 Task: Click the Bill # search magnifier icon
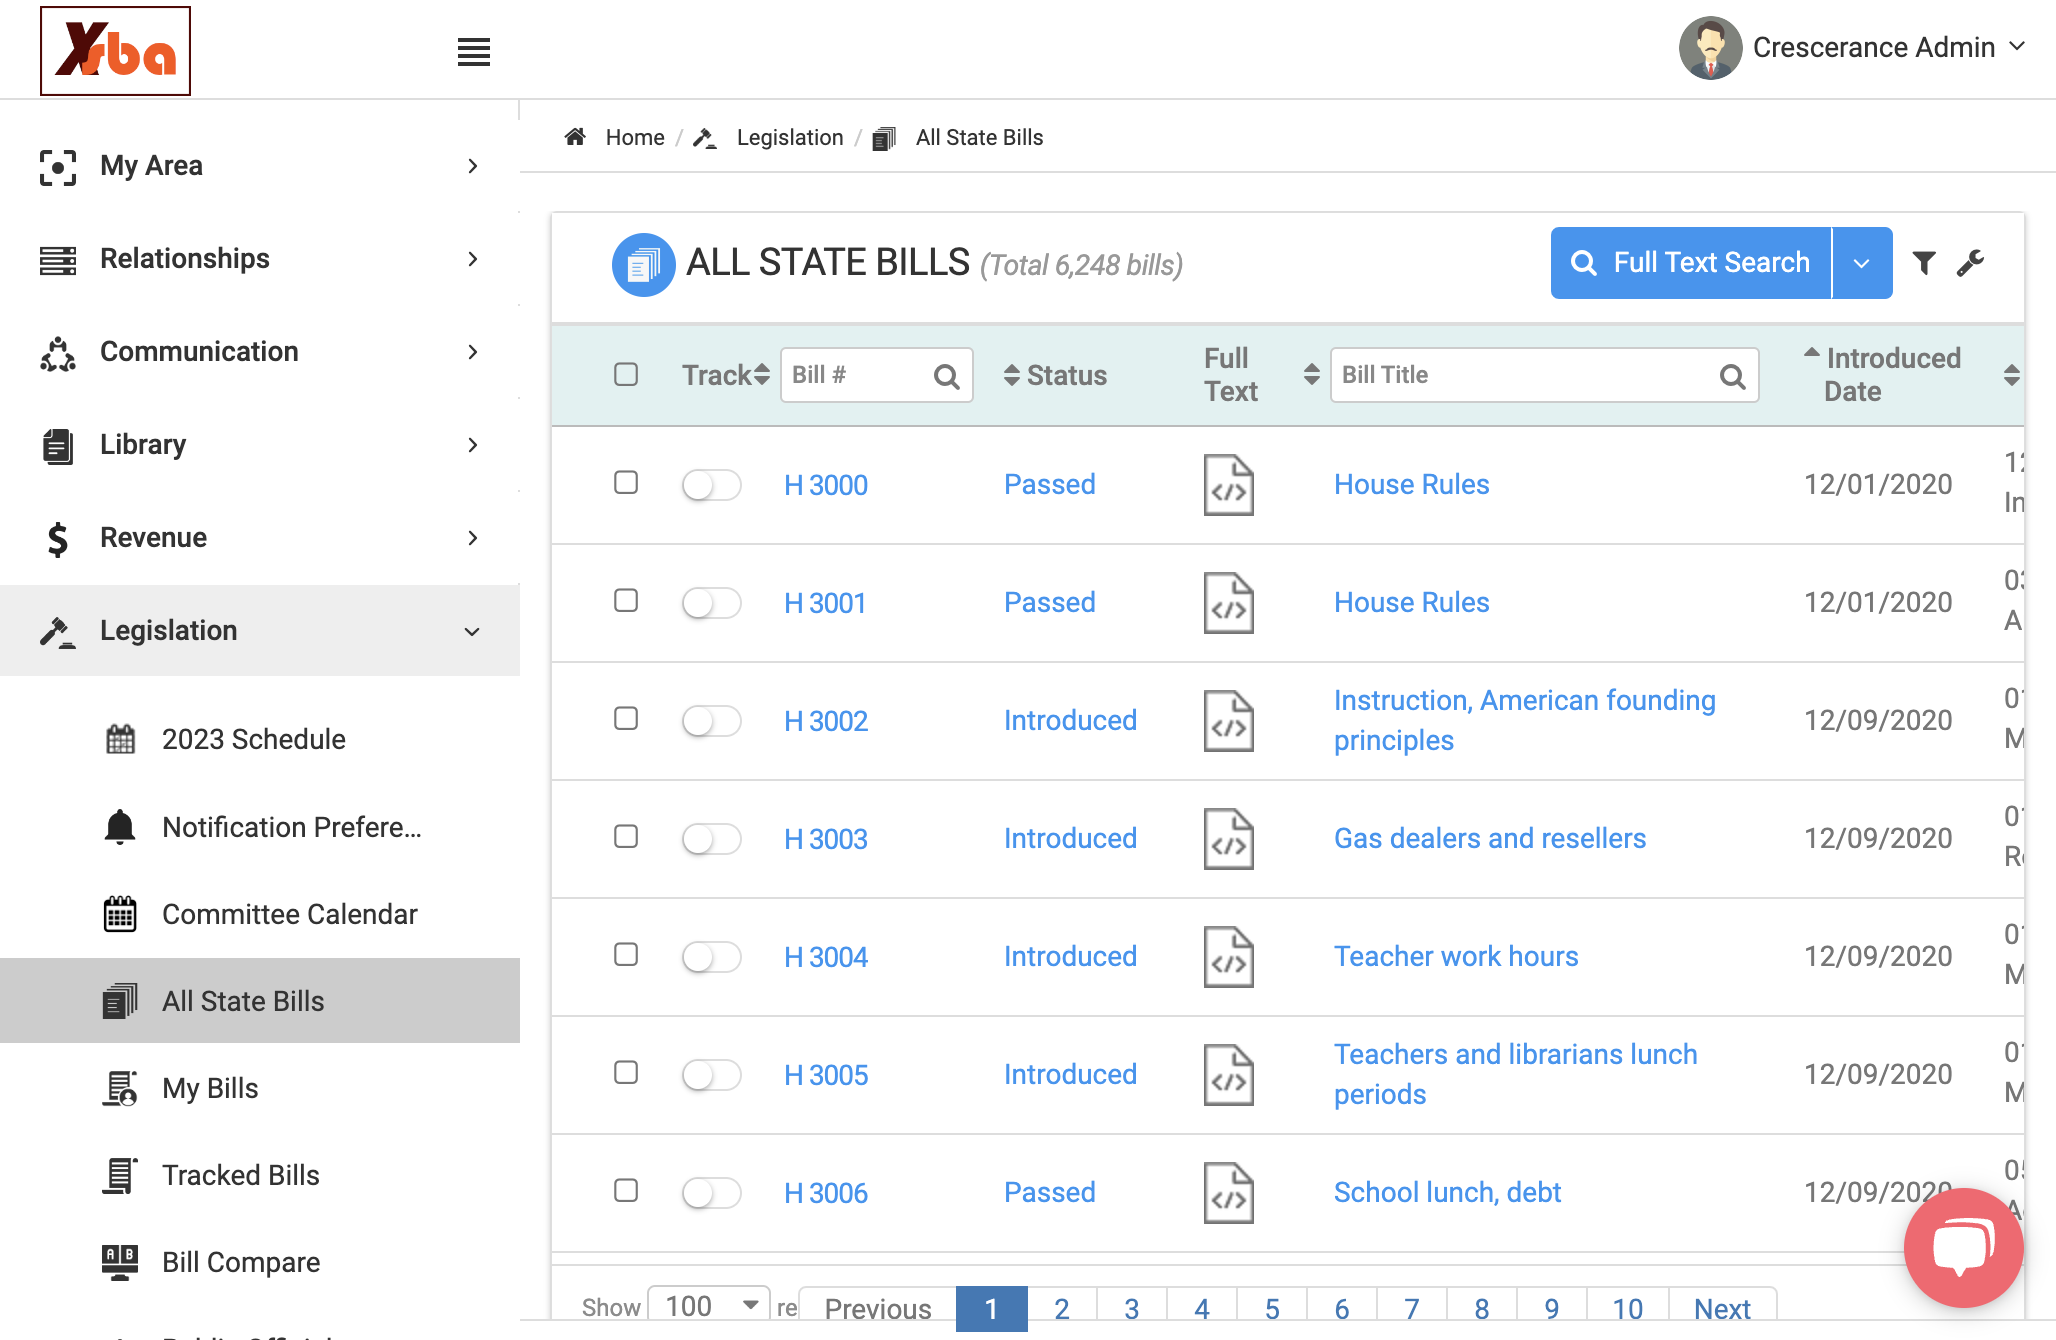tap(946, 376)
